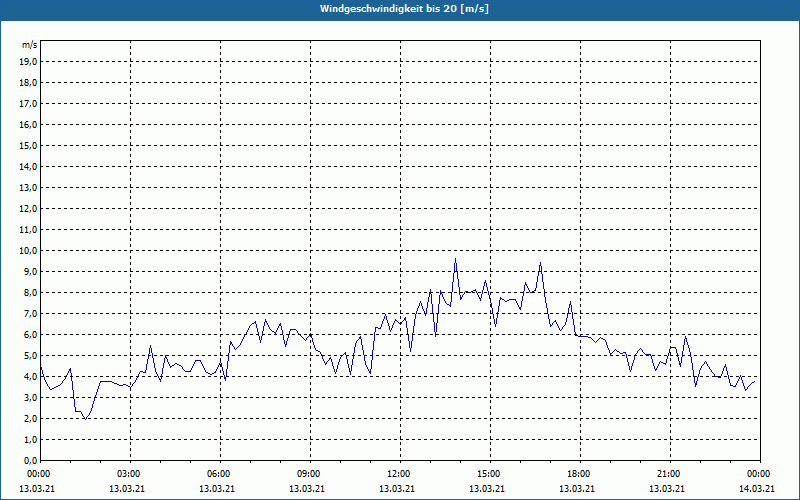800x500 pixels.
Task: Click the date 13.03.21 below 12:00
Action: click(397, 489)
